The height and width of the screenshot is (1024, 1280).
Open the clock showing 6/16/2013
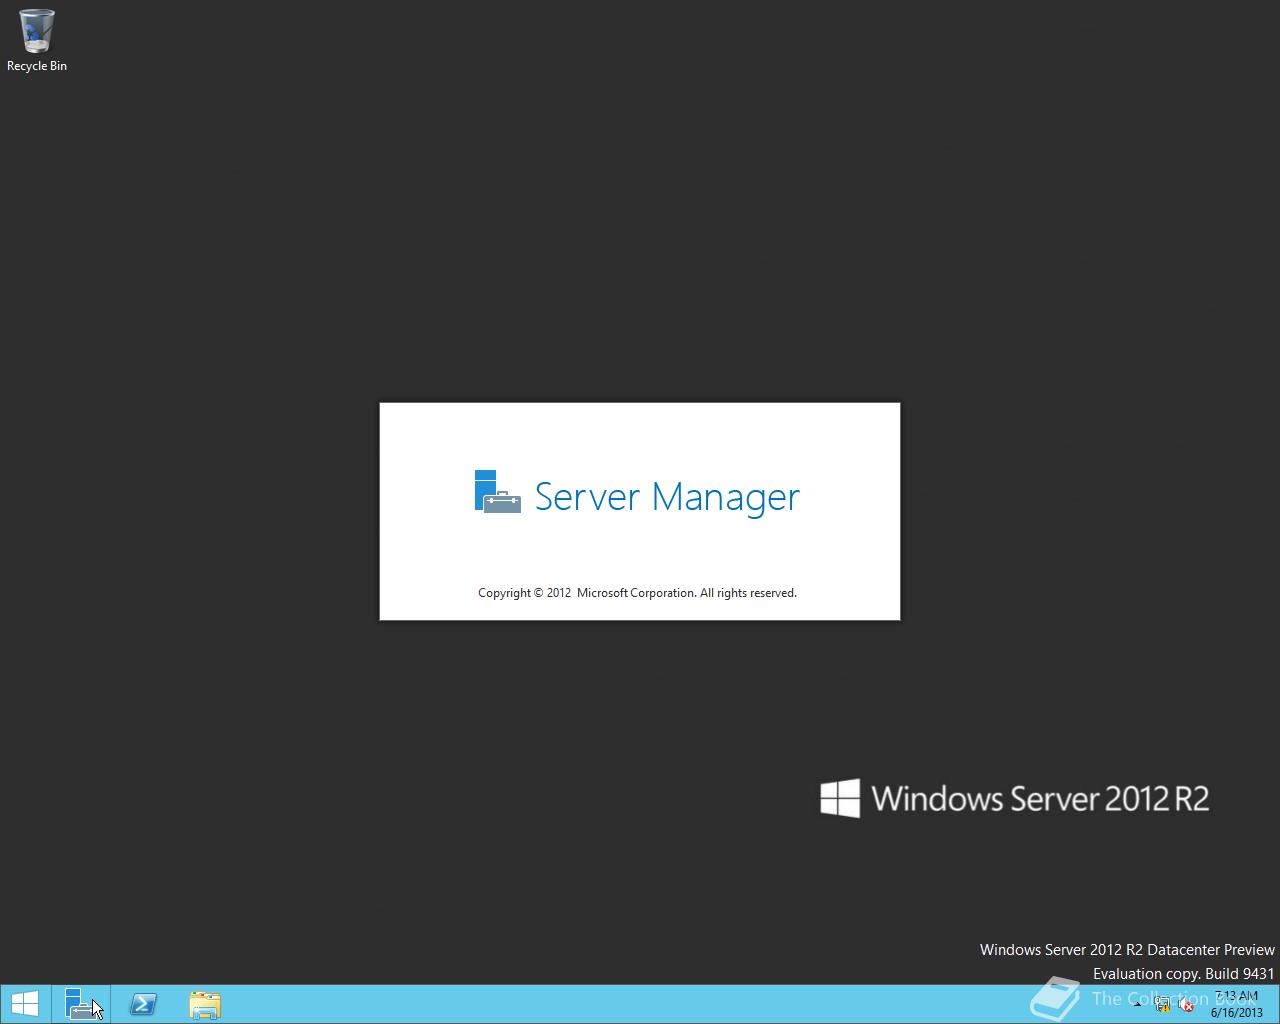pos(1236,1004)
